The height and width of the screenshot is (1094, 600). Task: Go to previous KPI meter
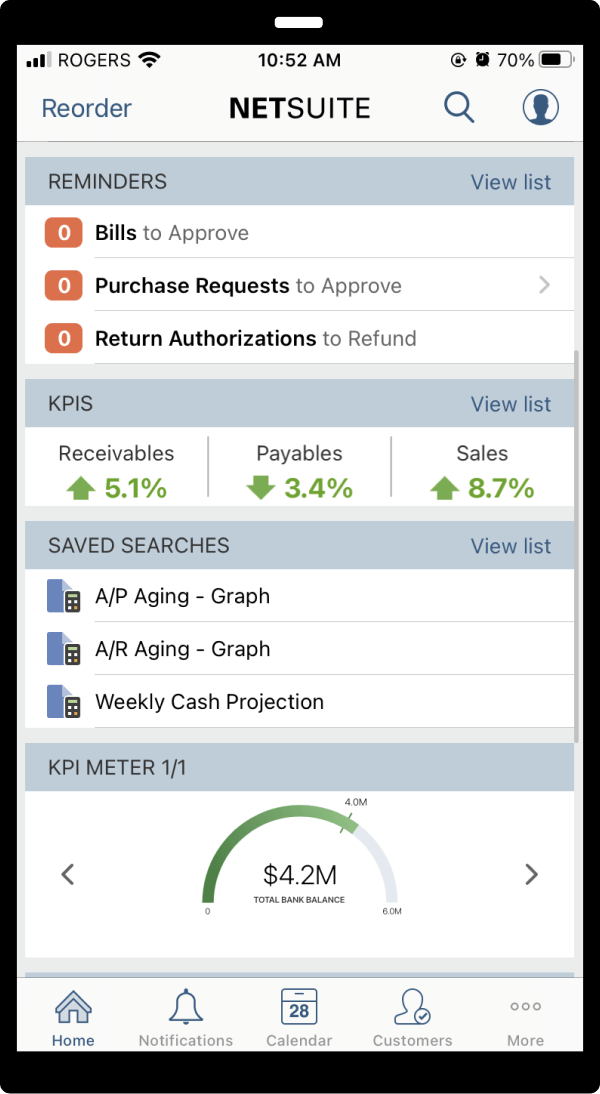68,874
